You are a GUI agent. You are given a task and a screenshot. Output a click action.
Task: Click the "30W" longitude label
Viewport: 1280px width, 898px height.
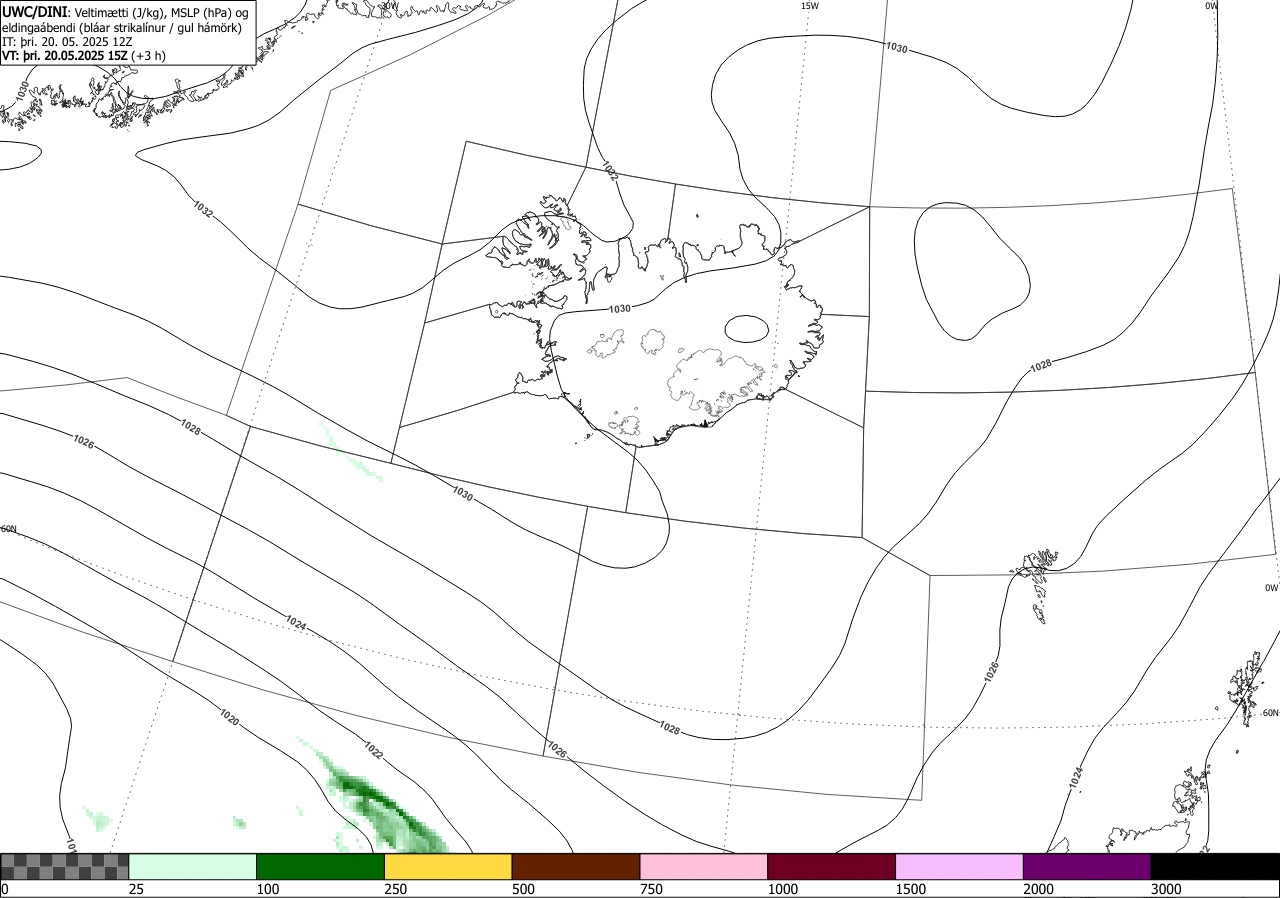coord(390,6)
